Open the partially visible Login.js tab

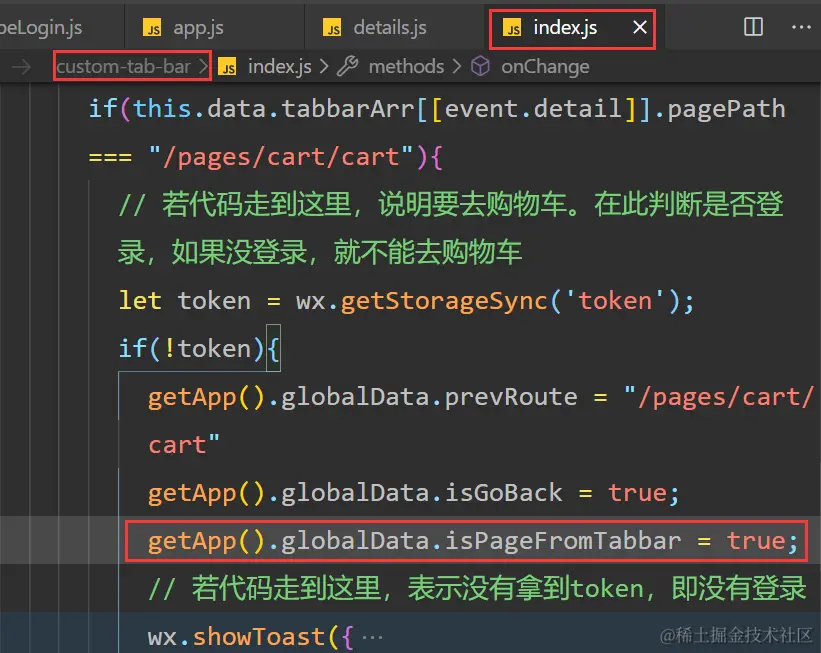tap(41, 27)
